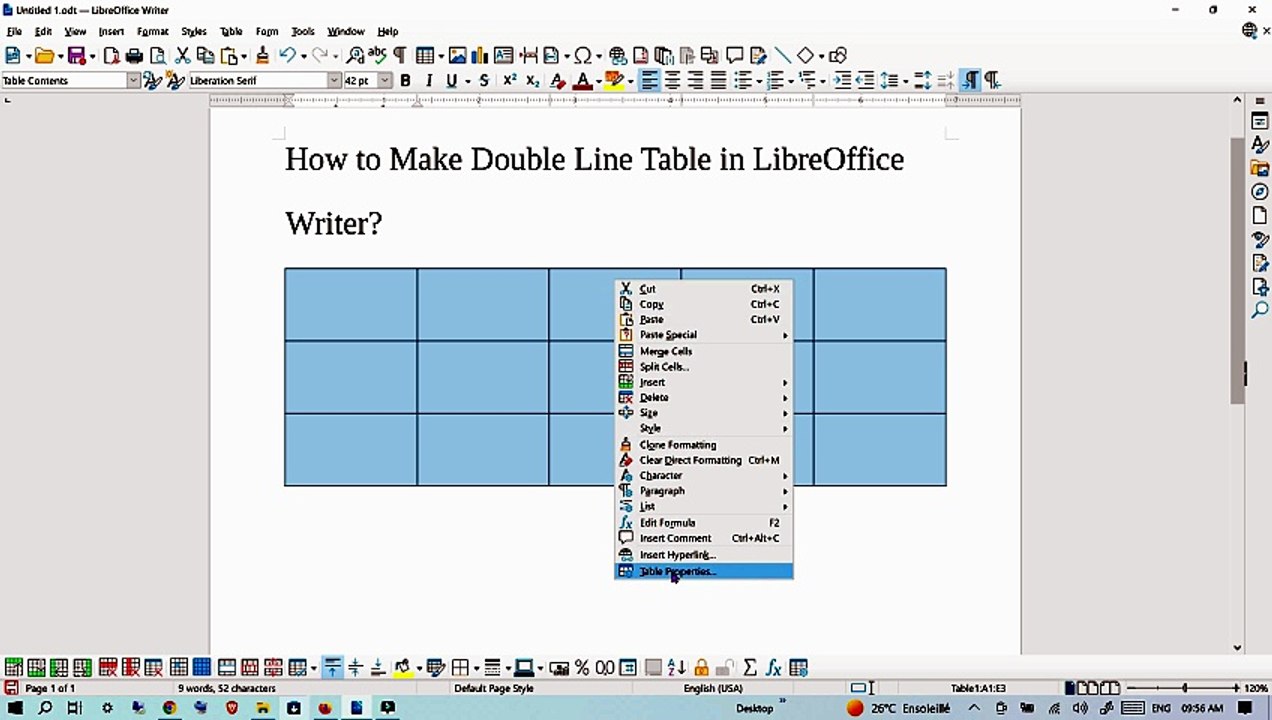
Task: Click the Cut scissors icon
Action: pyautogui.click(x=183, y=56)
